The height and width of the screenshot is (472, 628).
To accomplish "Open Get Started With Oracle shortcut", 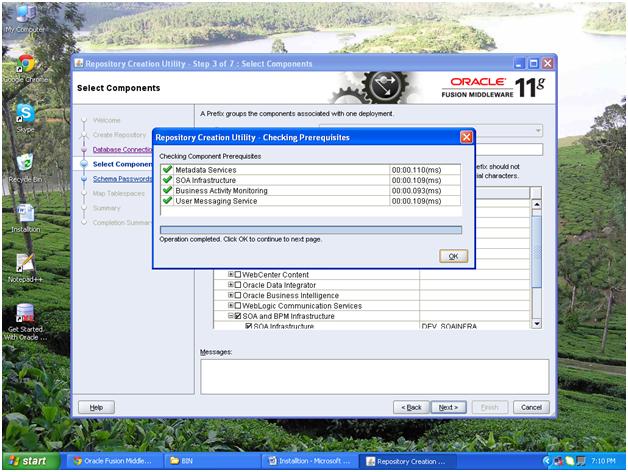I will tap(25, 321).
